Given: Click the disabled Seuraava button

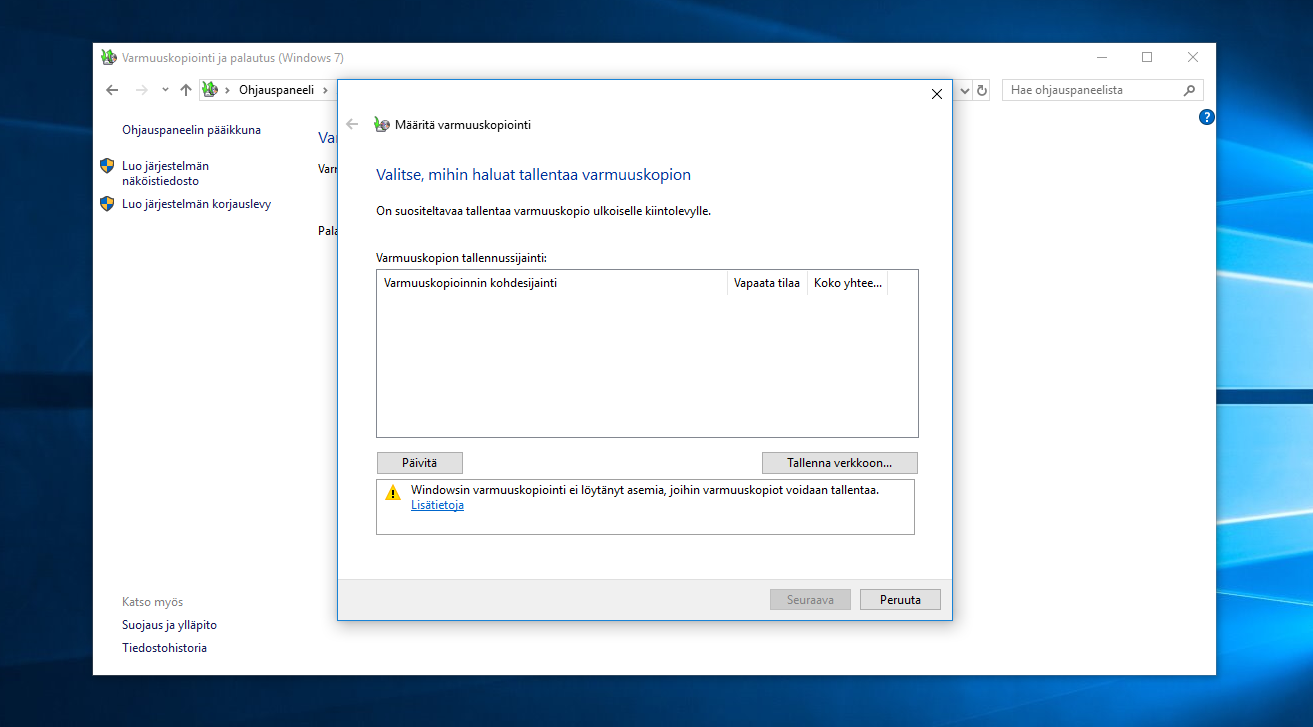Looking at the screenshot, I should coord(810,600).
